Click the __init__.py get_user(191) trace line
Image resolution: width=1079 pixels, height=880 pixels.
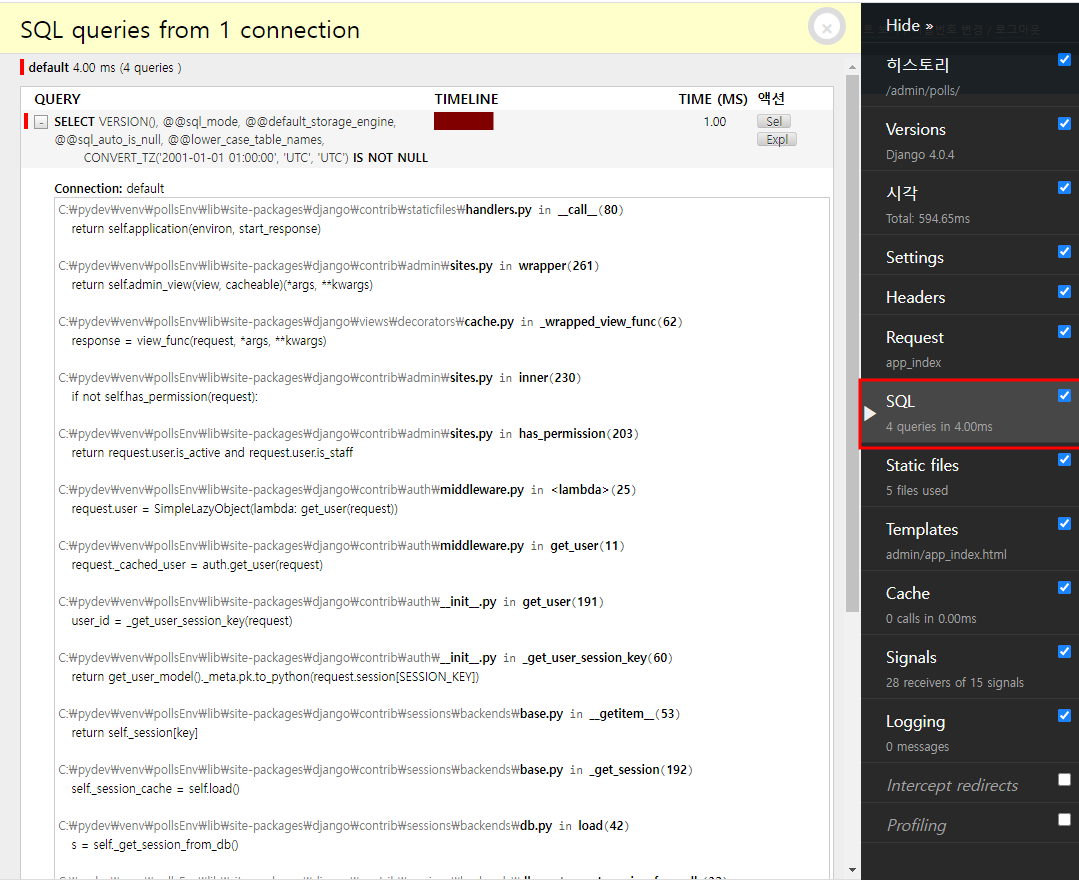click(x=331, y=602)
